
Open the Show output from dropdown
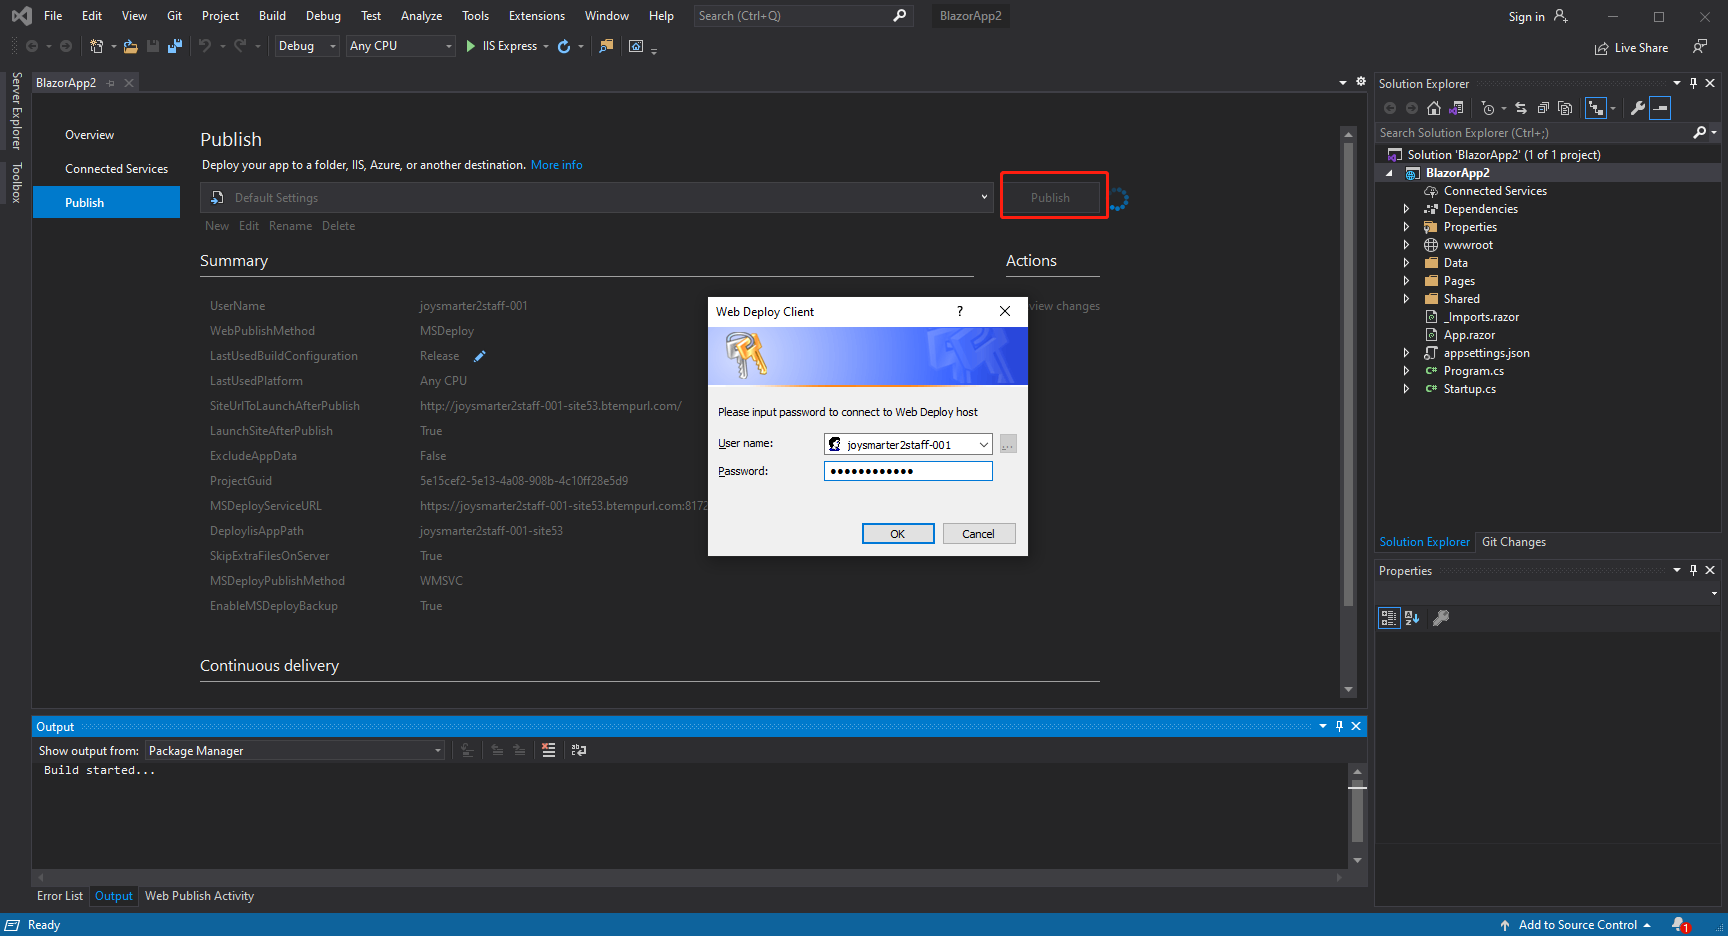(436, 750)
